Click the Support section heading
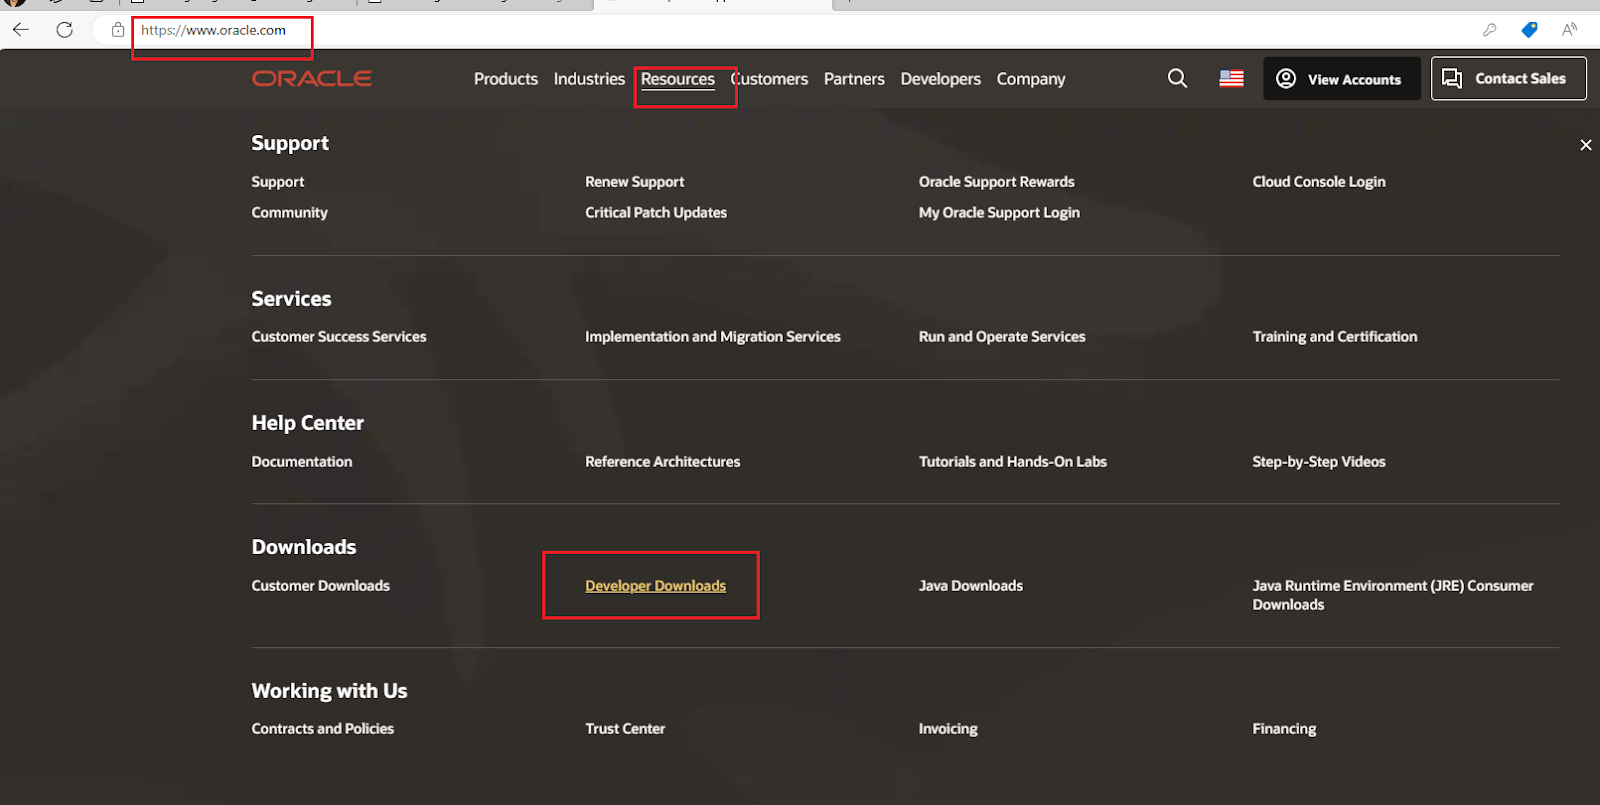The width and height of the screenshot is (1600, 805). tap(290, 143)
